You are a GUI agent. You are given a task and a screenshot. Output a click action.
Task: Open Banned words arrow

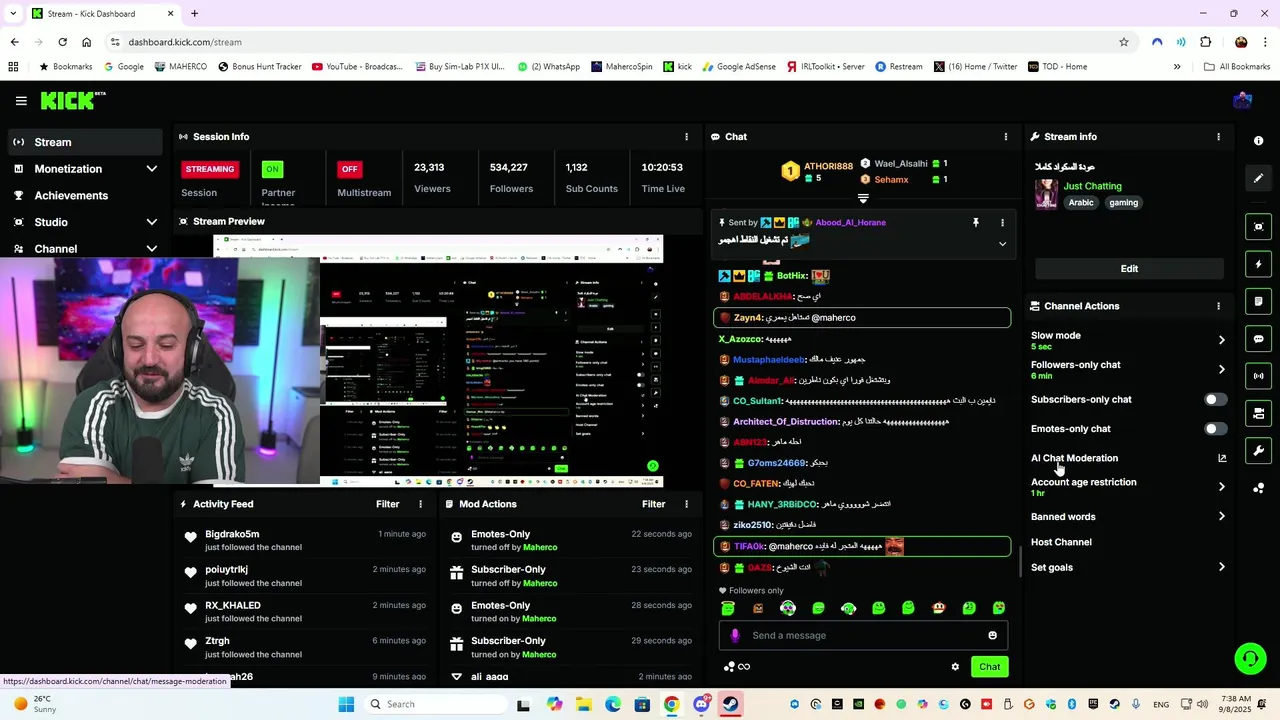click(1222, 516)
